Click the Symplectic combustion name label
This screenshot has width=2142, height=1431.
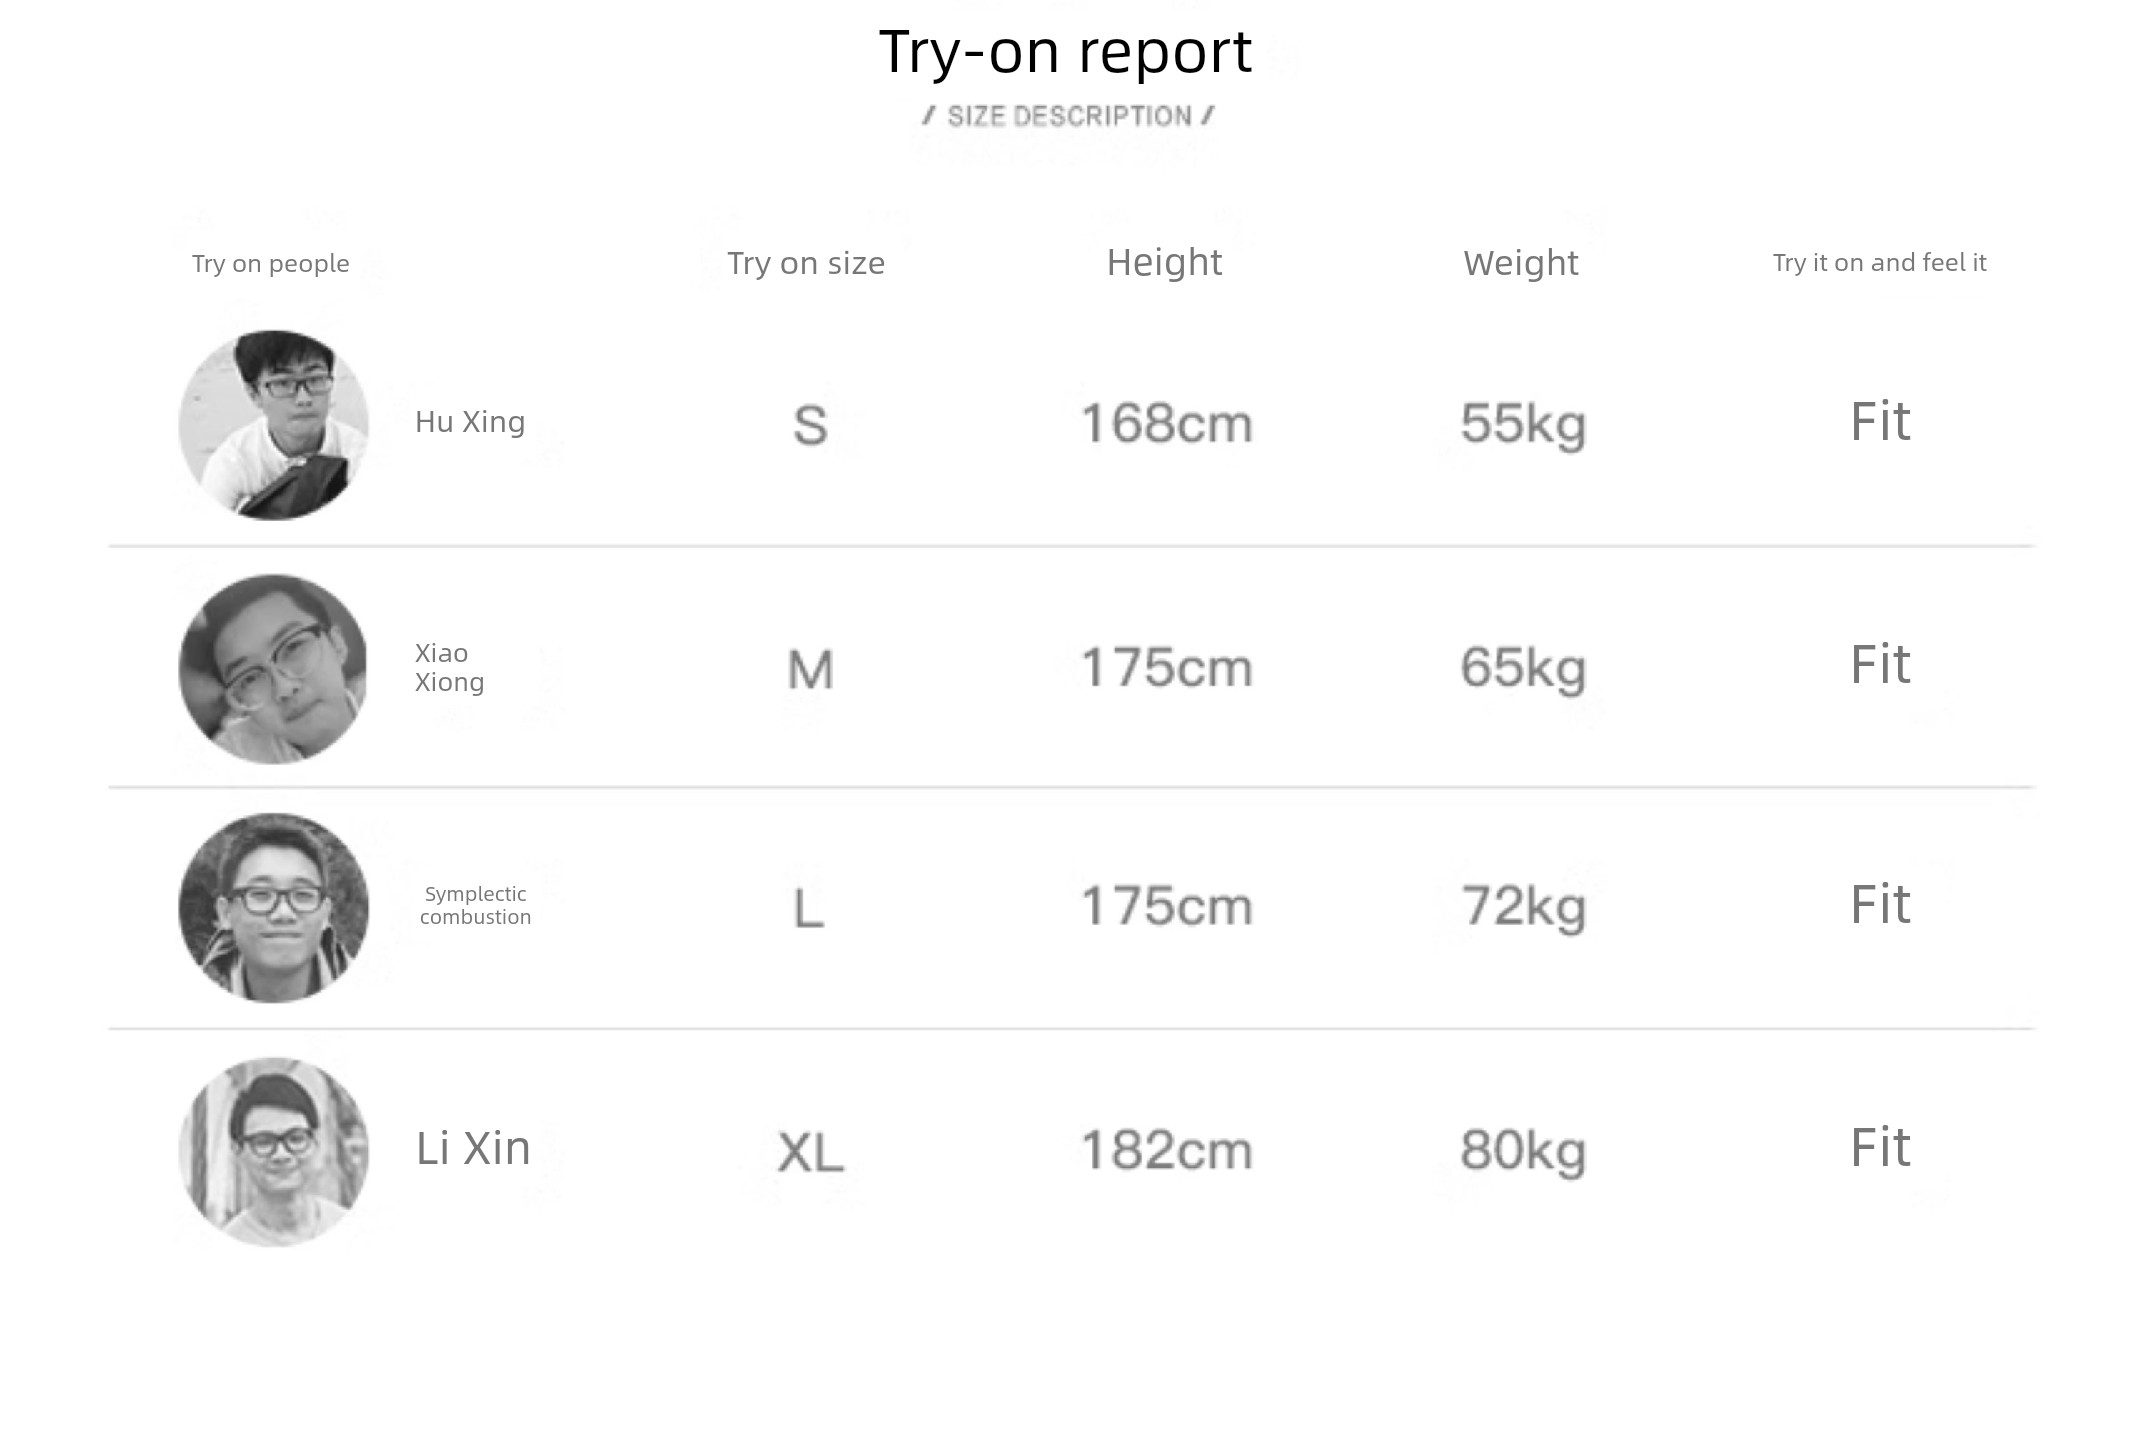point(475,905)
